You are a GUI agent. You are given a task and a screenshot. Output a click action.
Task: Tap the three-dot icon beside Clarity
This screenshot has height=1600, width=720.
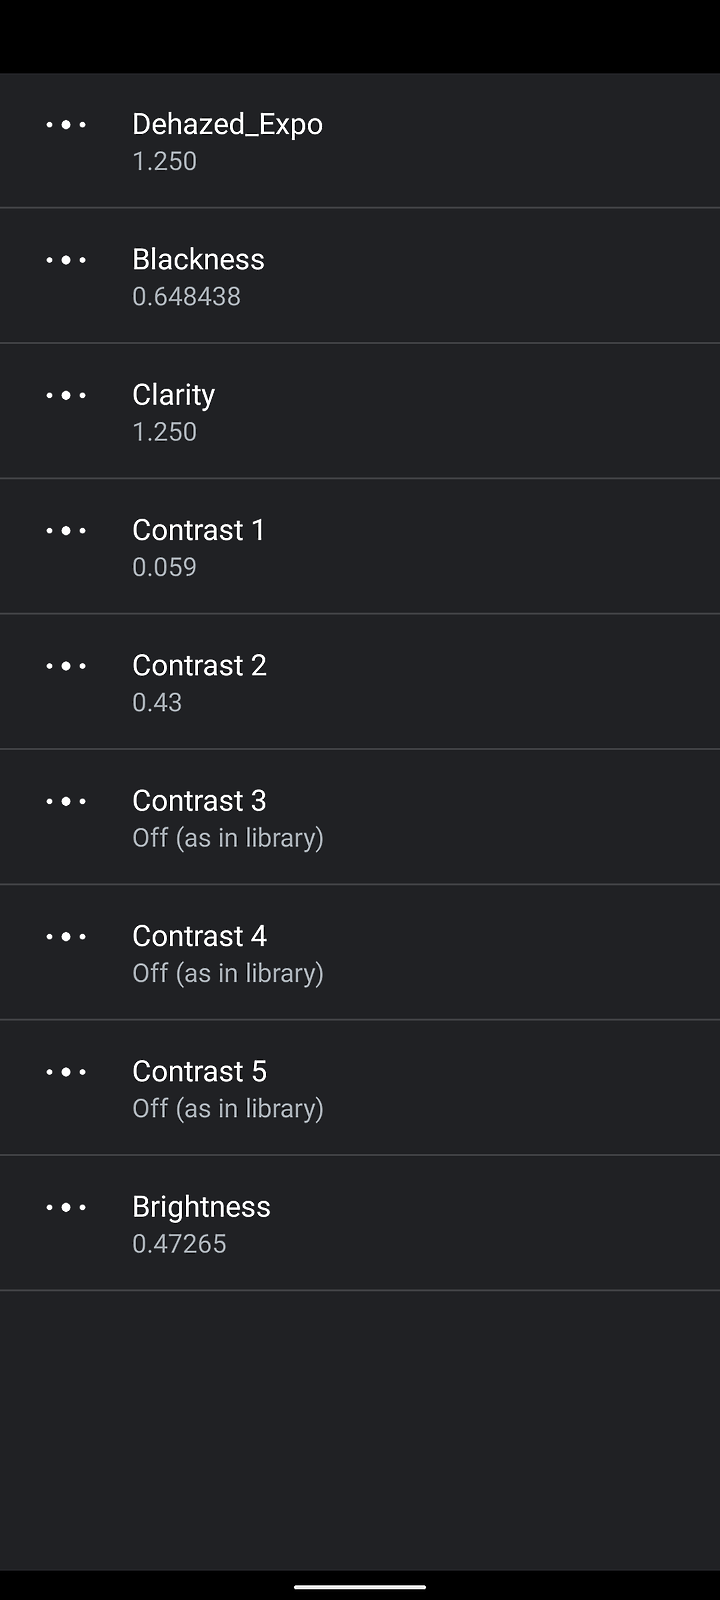66,395
